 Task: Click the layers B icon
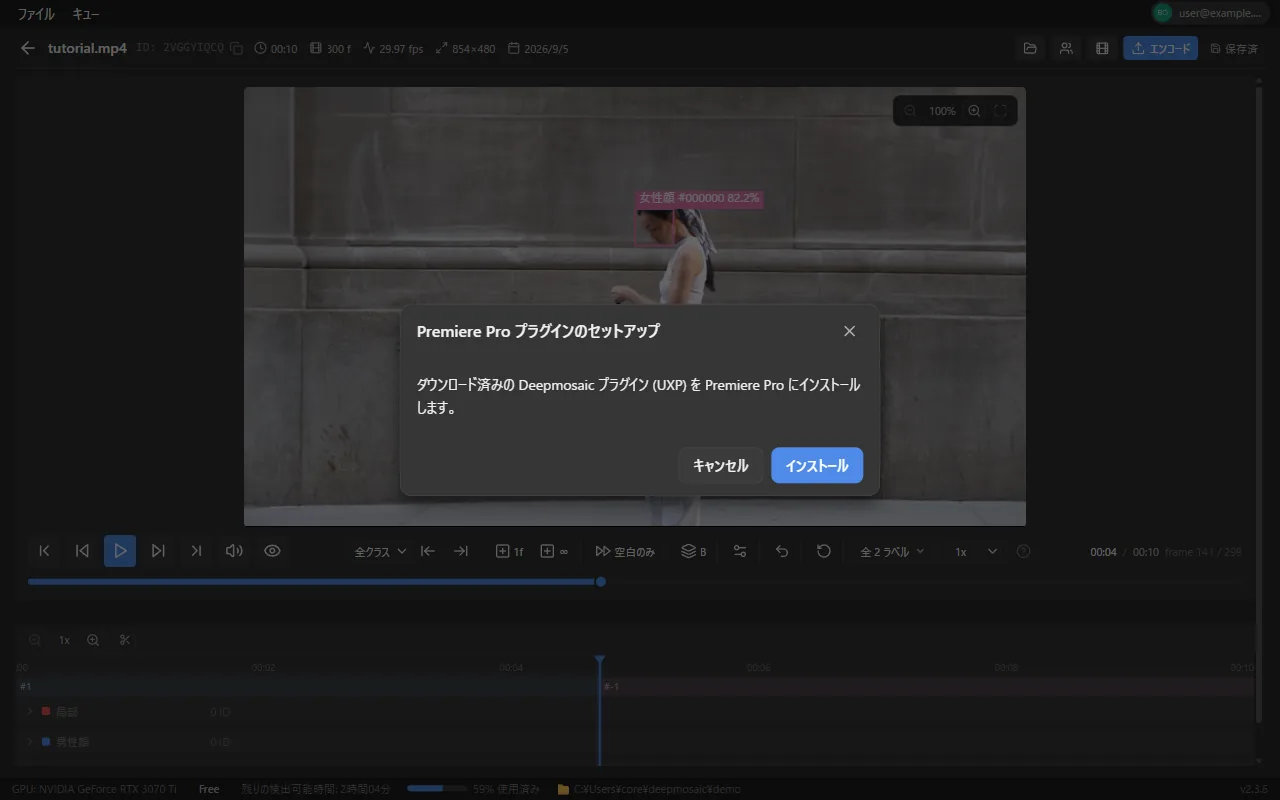pos(693,551)
